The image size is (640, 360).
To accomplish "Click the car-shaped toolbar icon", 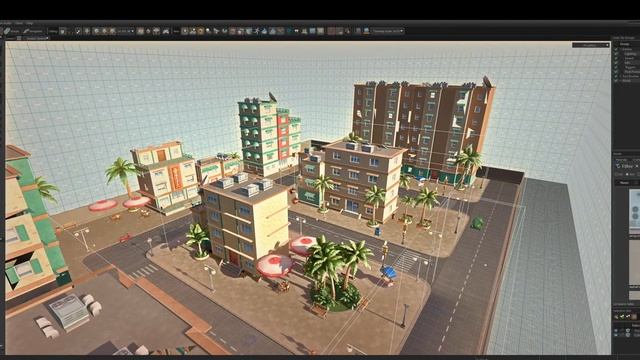I will [x=166, y=31].
